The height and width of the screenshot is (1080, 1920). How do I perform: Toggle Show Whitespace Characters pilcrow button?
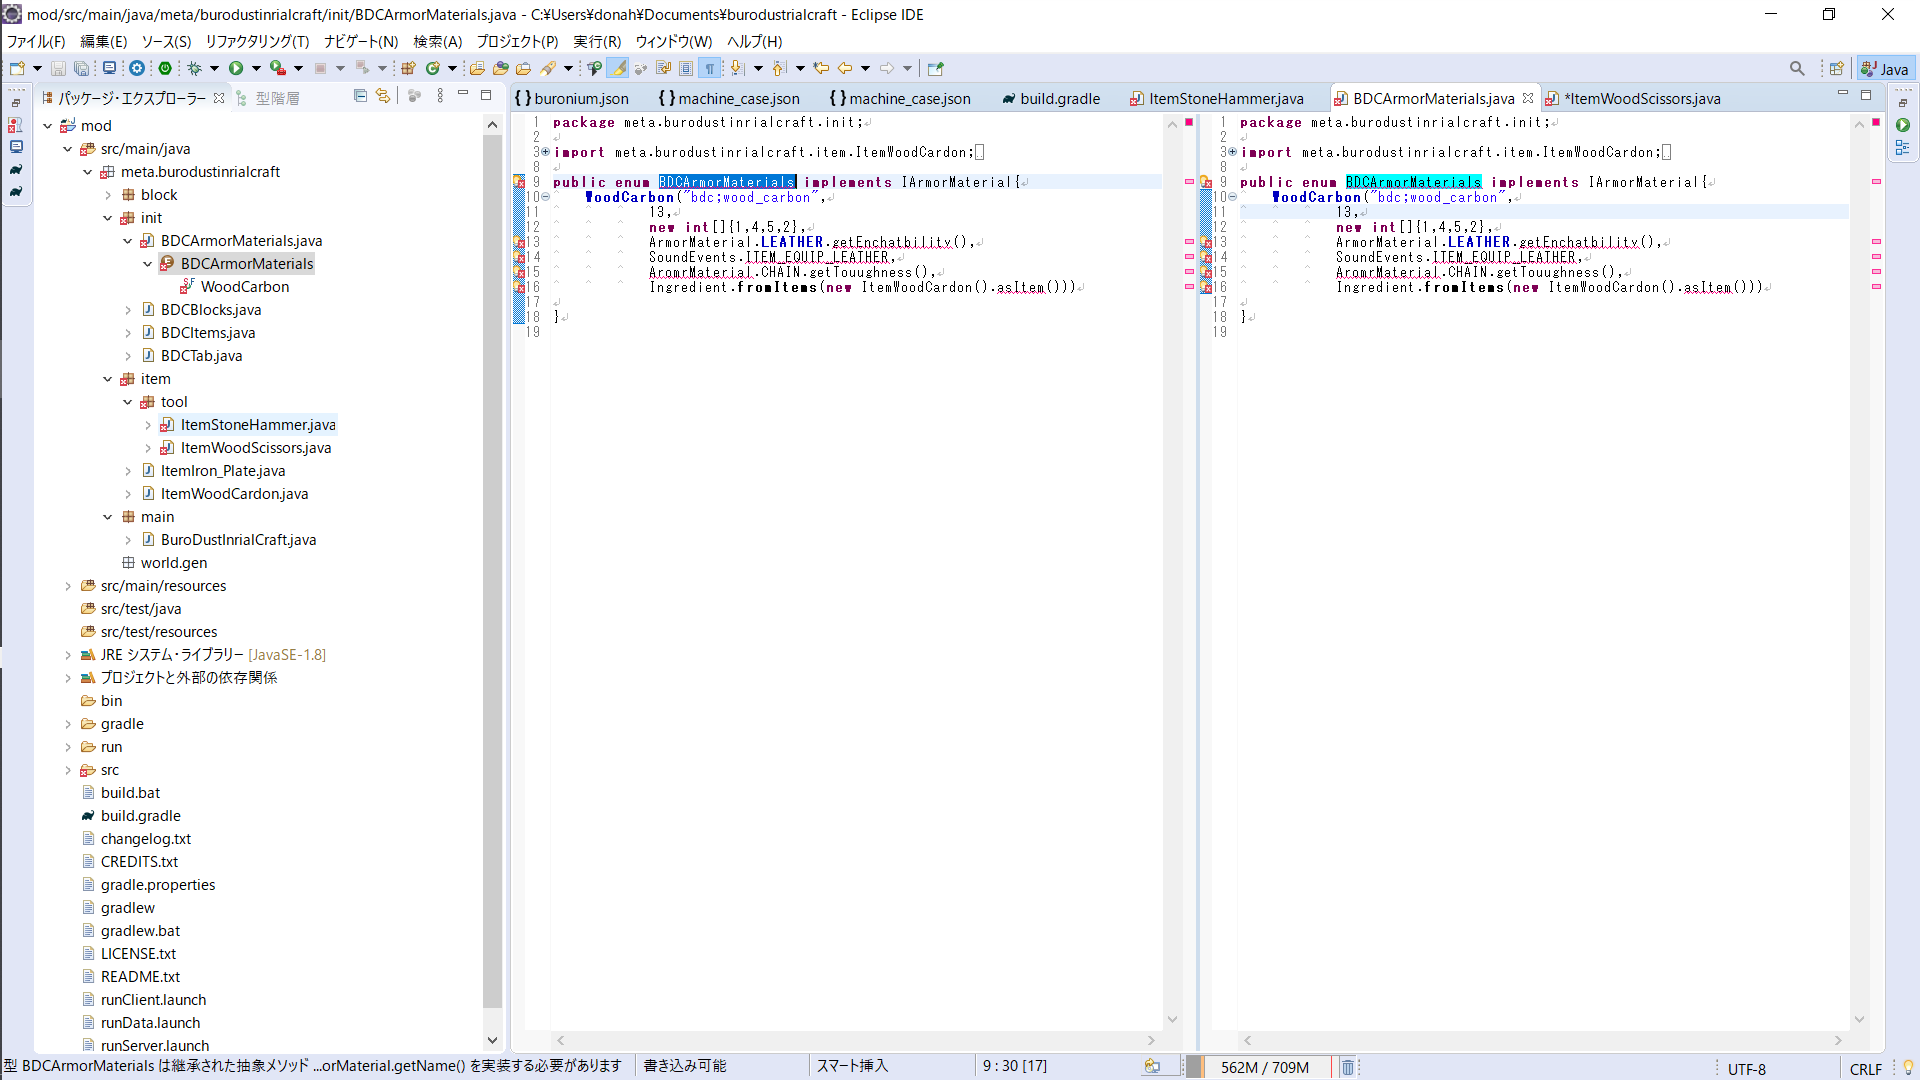(710, 68)
